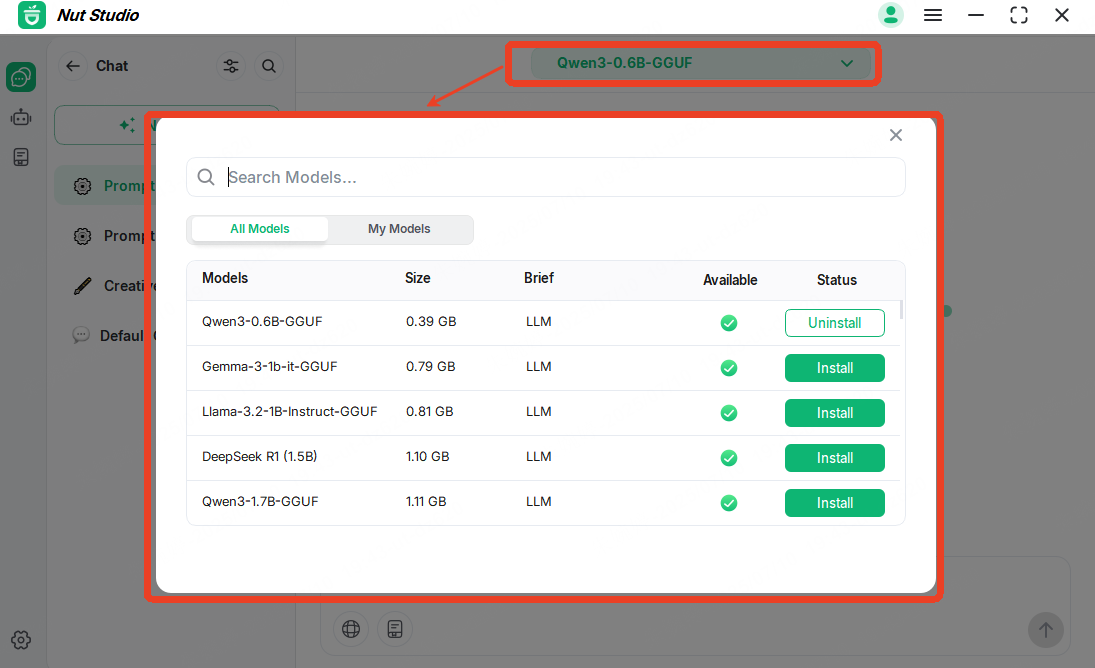The height and width of the screenshot is (668, 1095).
Task: Click the 1.11 GB size value
Action: point(426,502)
